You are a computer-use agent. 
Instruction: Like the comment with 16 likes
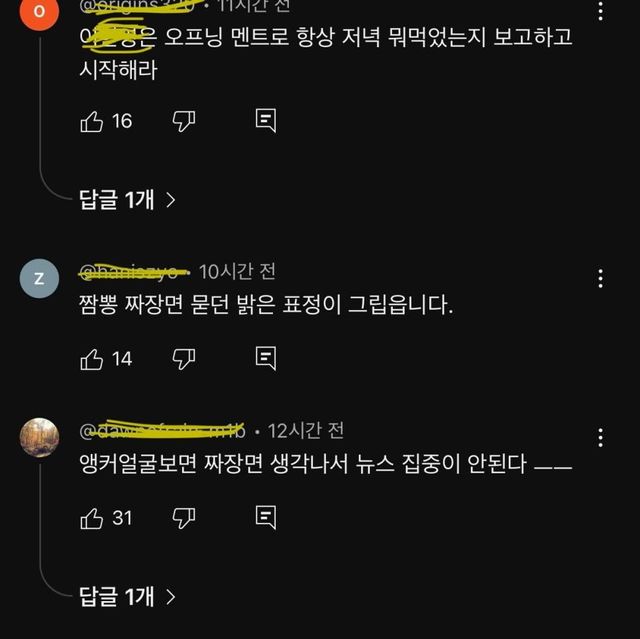pyautogui.click(x=91, y=121)
